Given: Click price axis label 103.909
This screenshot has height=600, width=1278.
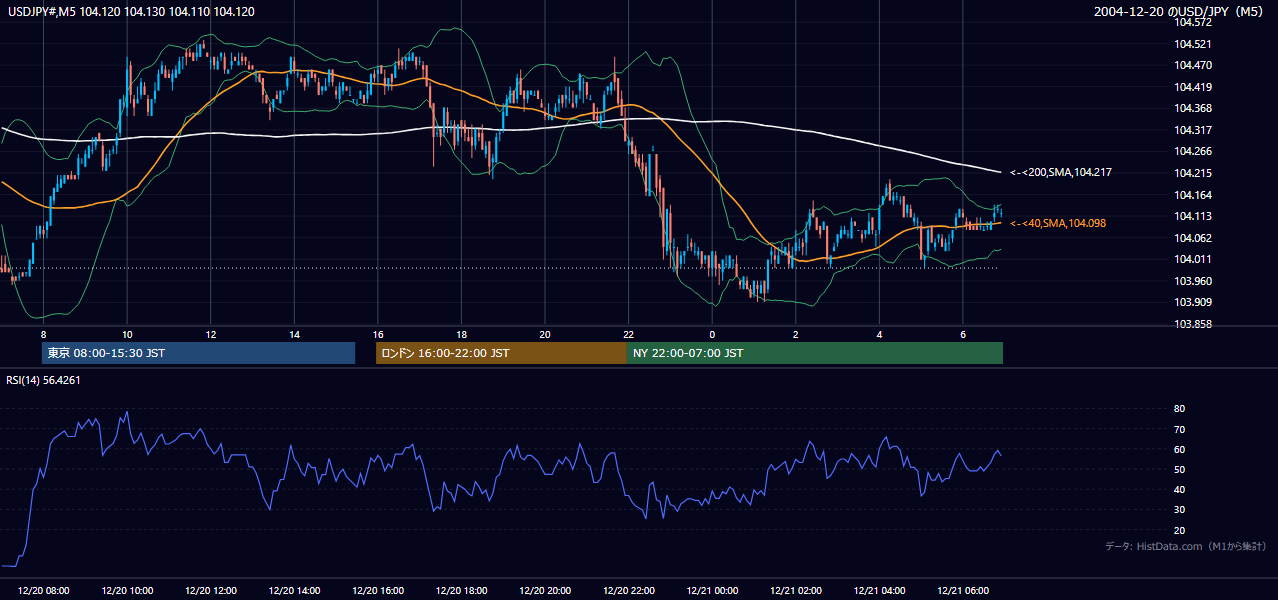Looking at the screenshot, I should coord(1194,302).
